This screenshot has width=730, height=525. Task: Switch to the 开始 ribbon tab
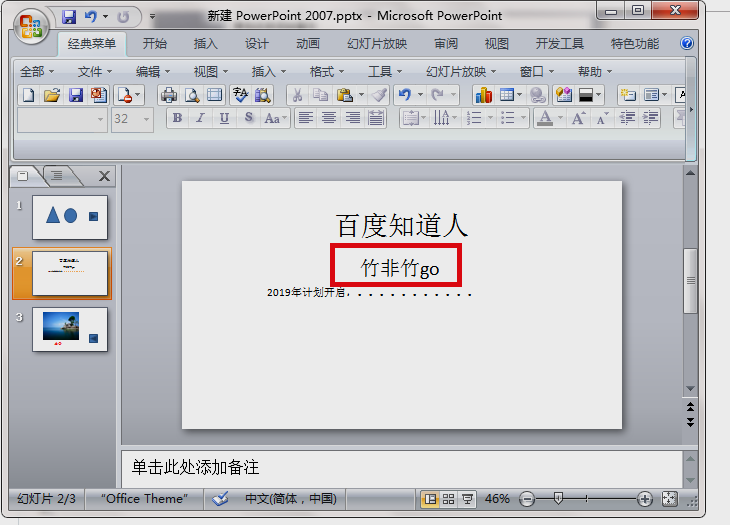(x=155, y=44)
